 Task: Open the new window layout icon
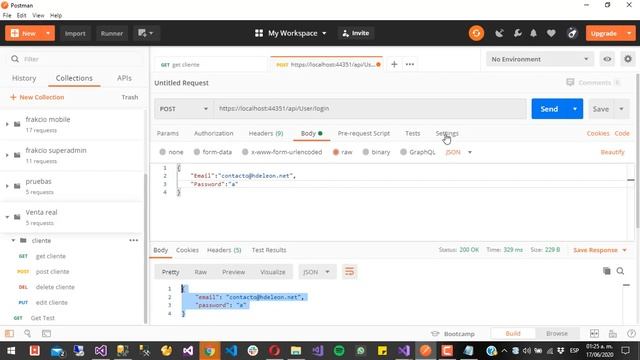145,33
